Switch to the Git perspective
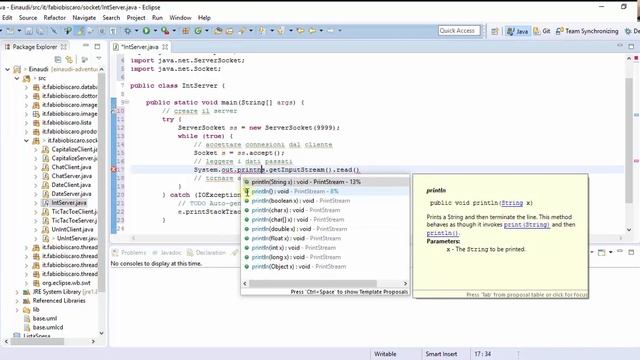Viewport: 640px width, 360px height. coord(542,31)
